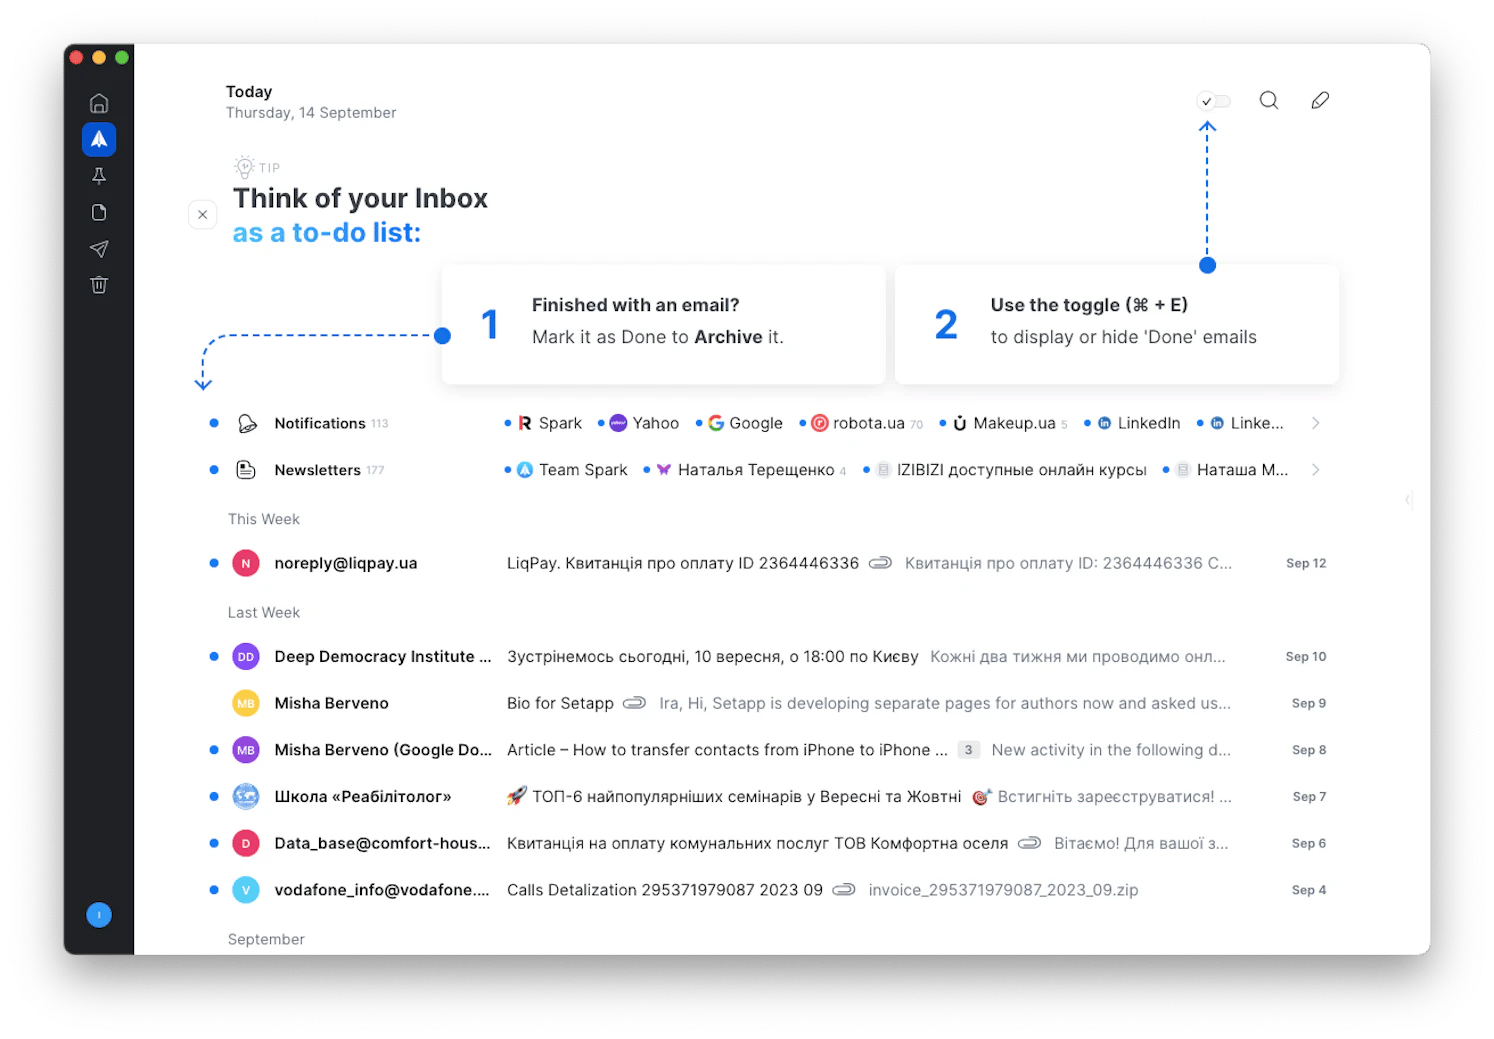Open the Sent mail icon in sidebar

[x=99, y=249]
